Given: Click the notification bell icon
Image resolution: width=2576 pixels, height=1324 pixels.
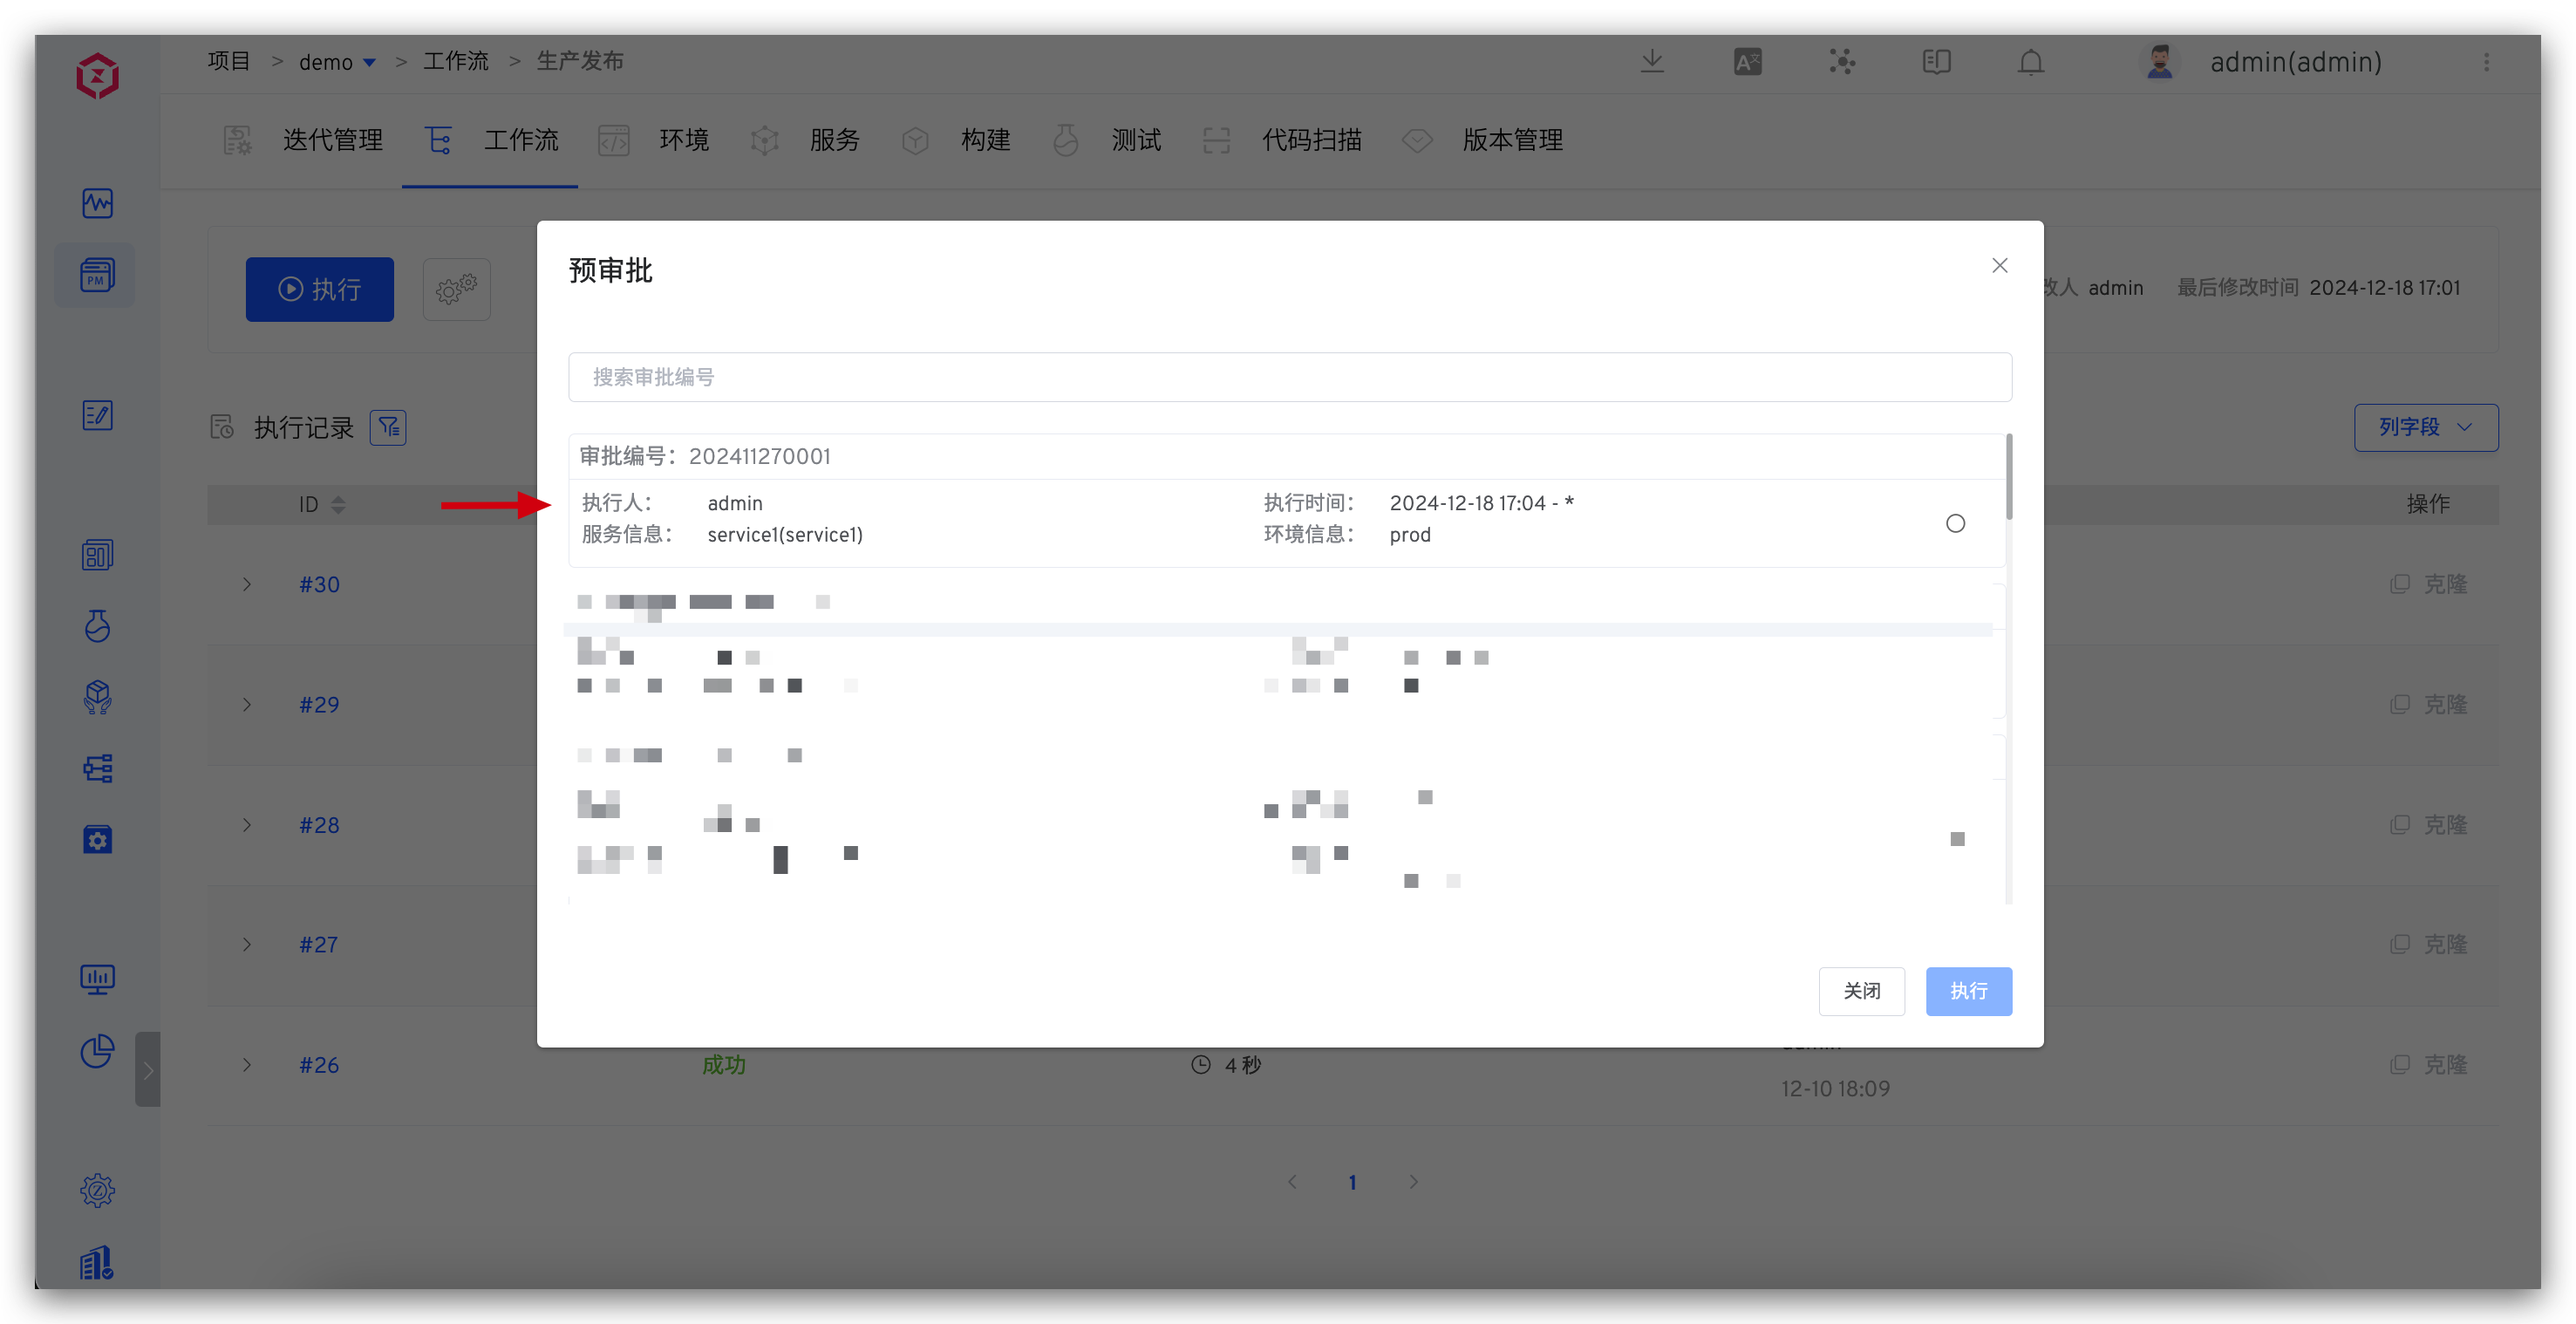Looking at the screenshot, I should click(x=2030, y=62).
